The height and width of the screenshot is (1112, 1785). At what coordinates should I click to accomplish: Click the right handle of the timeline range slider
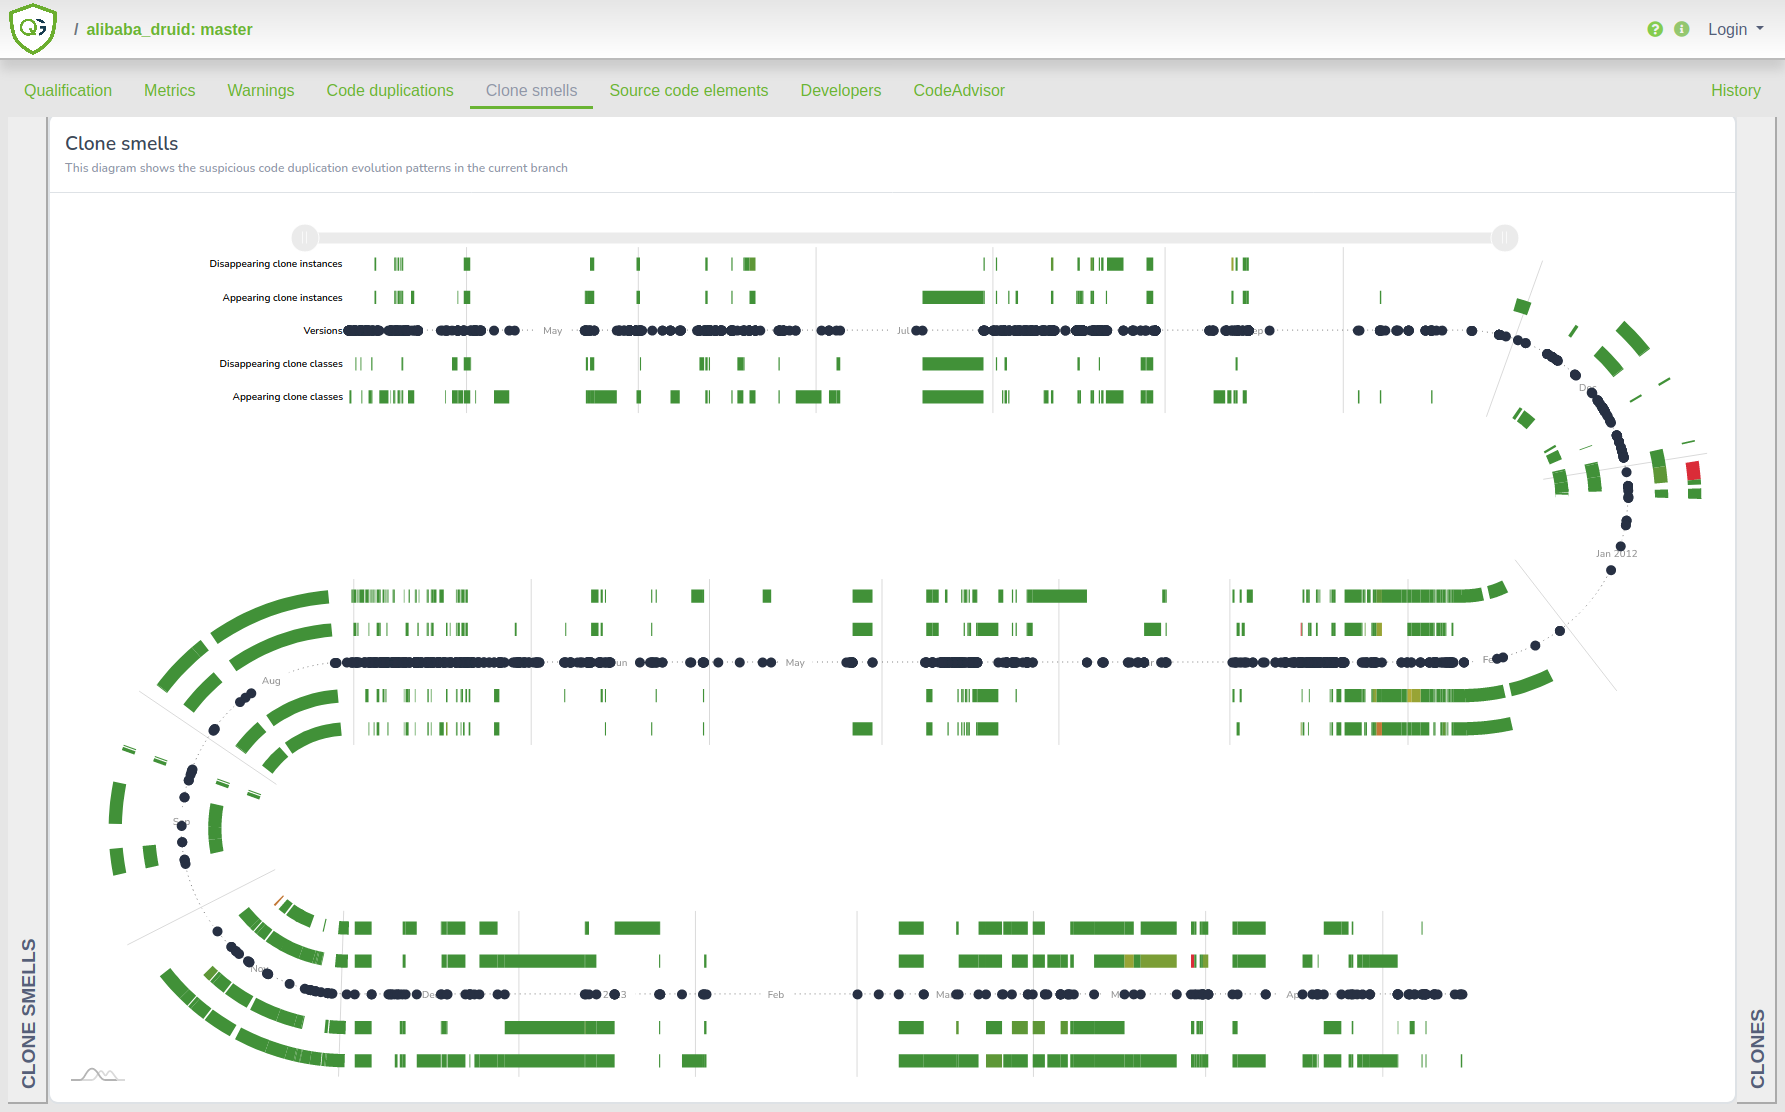point(1505,238)
